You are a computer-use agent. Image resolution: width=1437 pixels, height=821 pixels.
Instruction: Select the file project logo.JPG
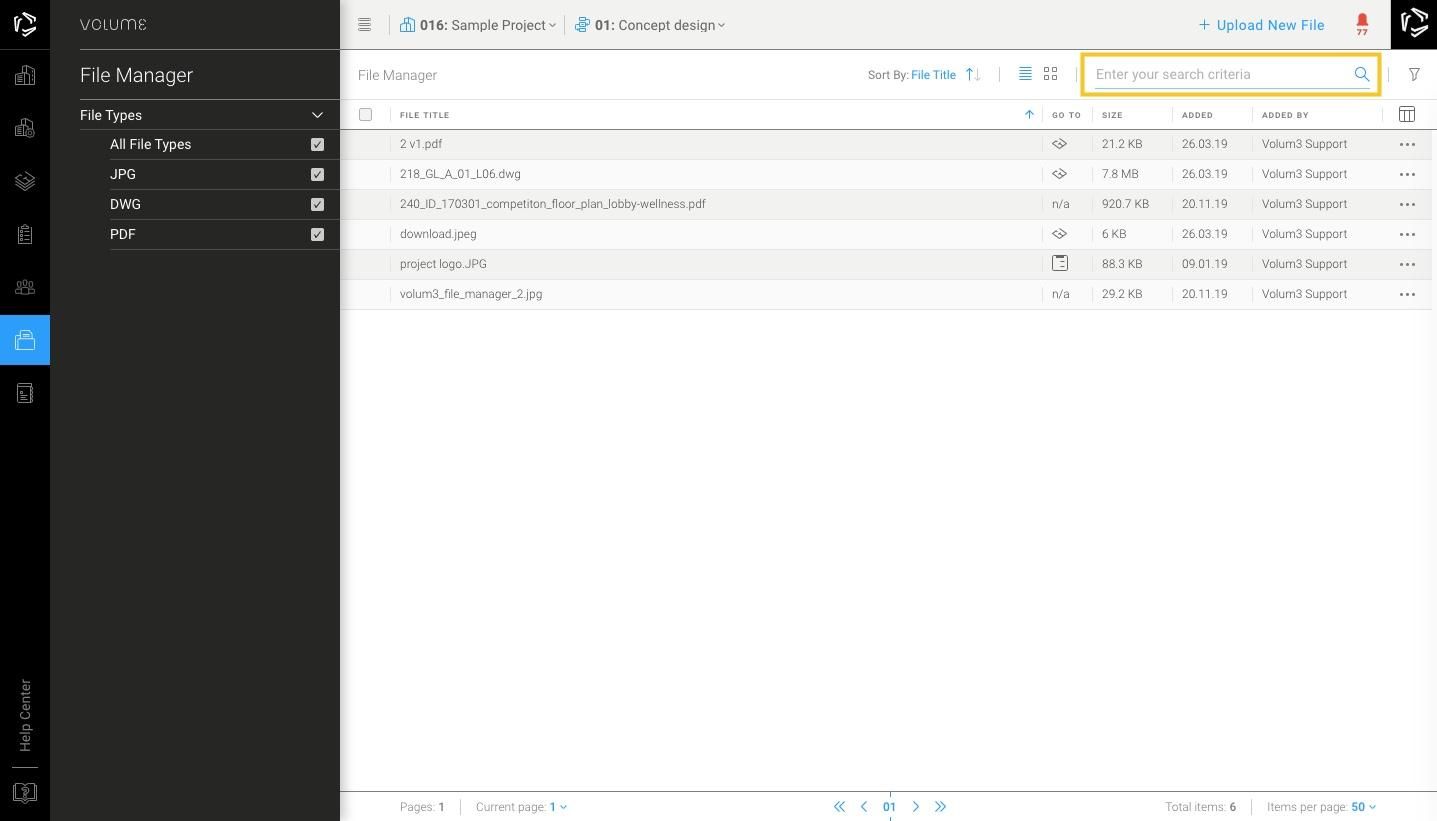[x=443, y=264]
